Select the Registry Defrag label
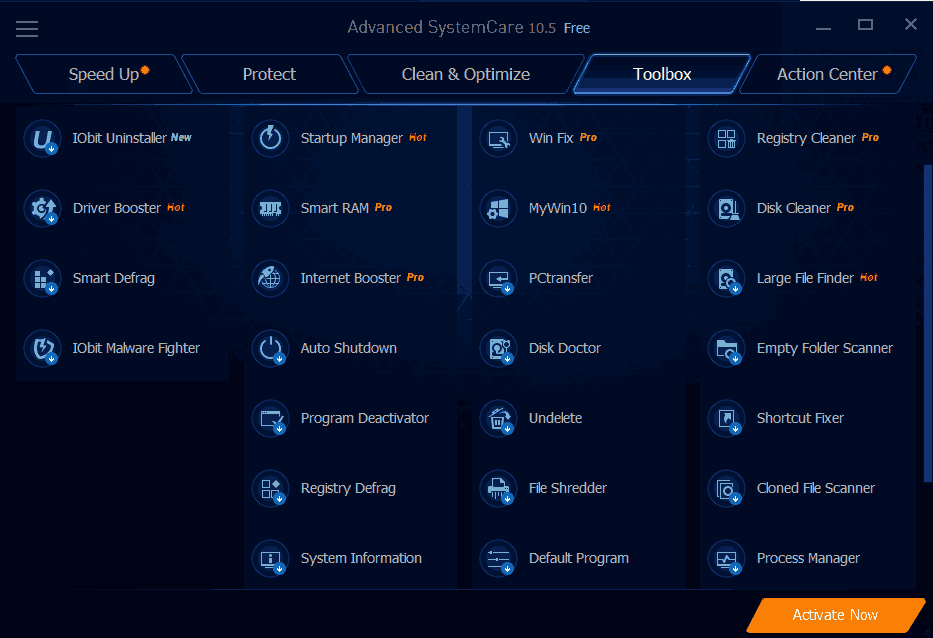This screenshot has height=638, width=933. pos(348,488)
